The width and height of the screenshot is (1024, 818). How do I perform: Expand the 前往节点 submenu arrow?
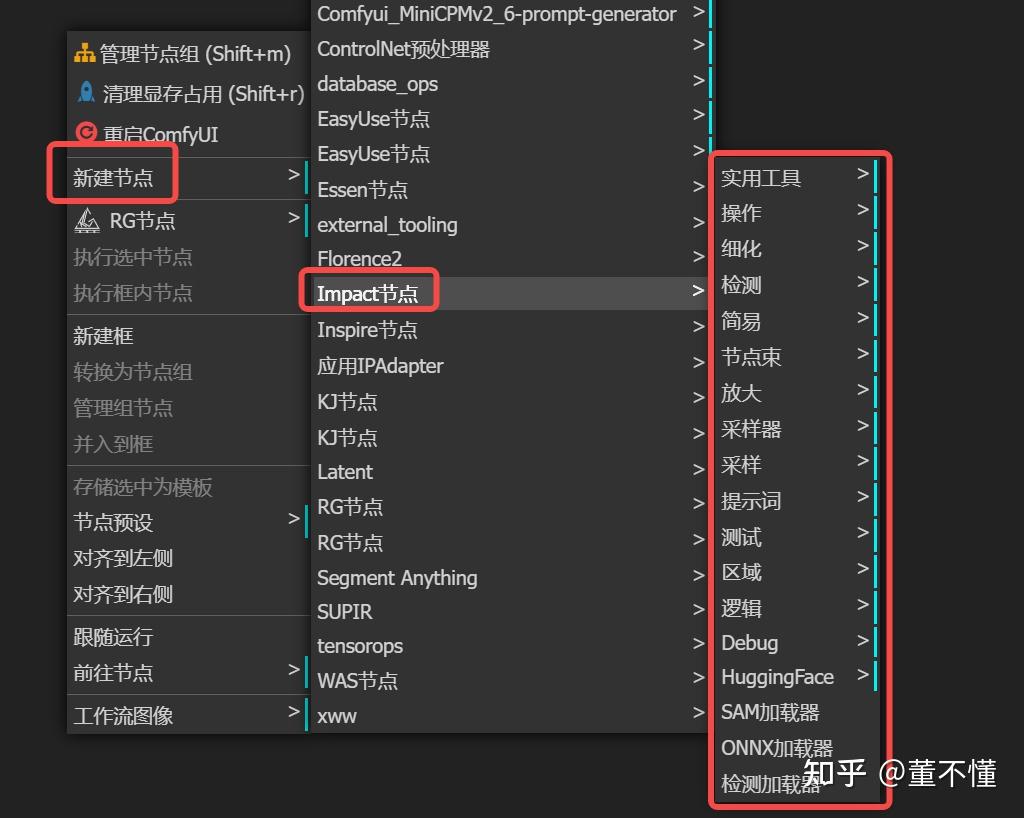pyautogui.click(x=294, y=670)
